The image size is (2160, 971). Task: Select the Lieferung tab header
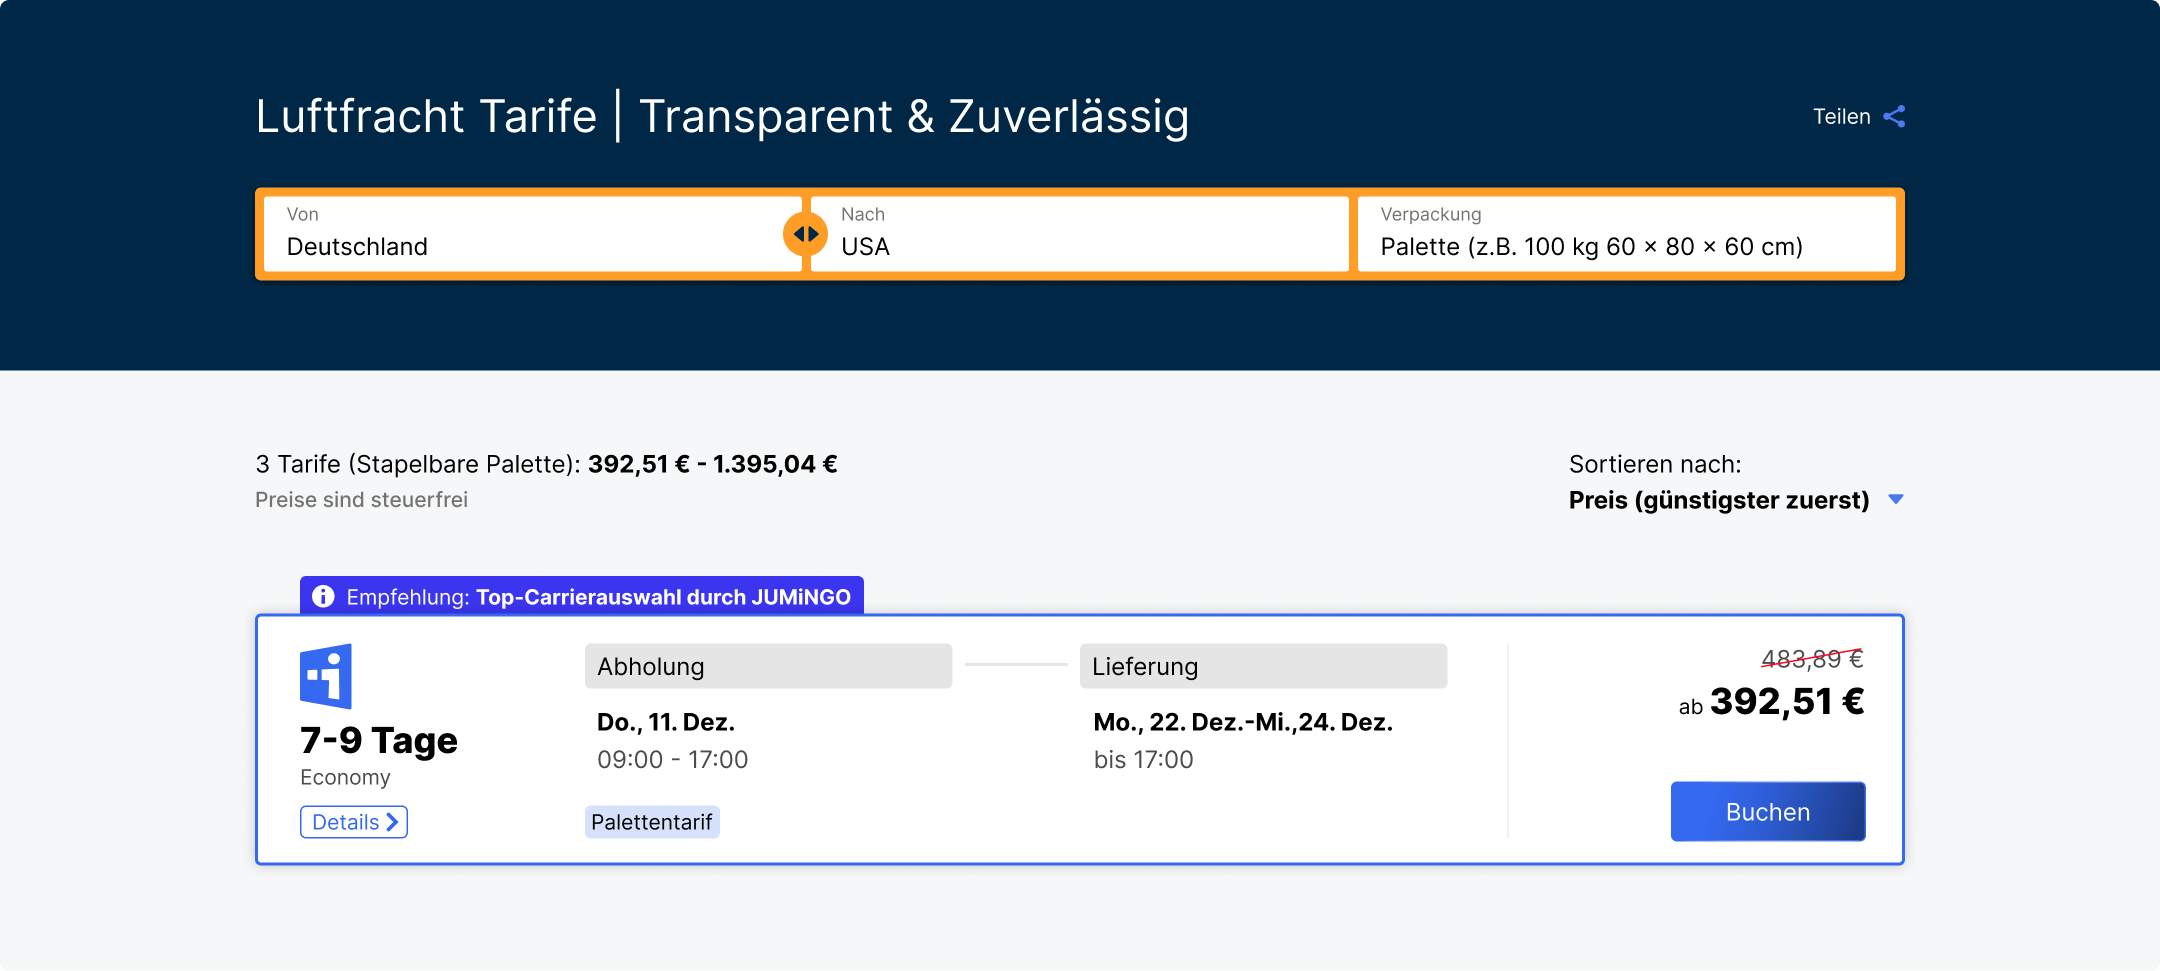click(1262, 666)
